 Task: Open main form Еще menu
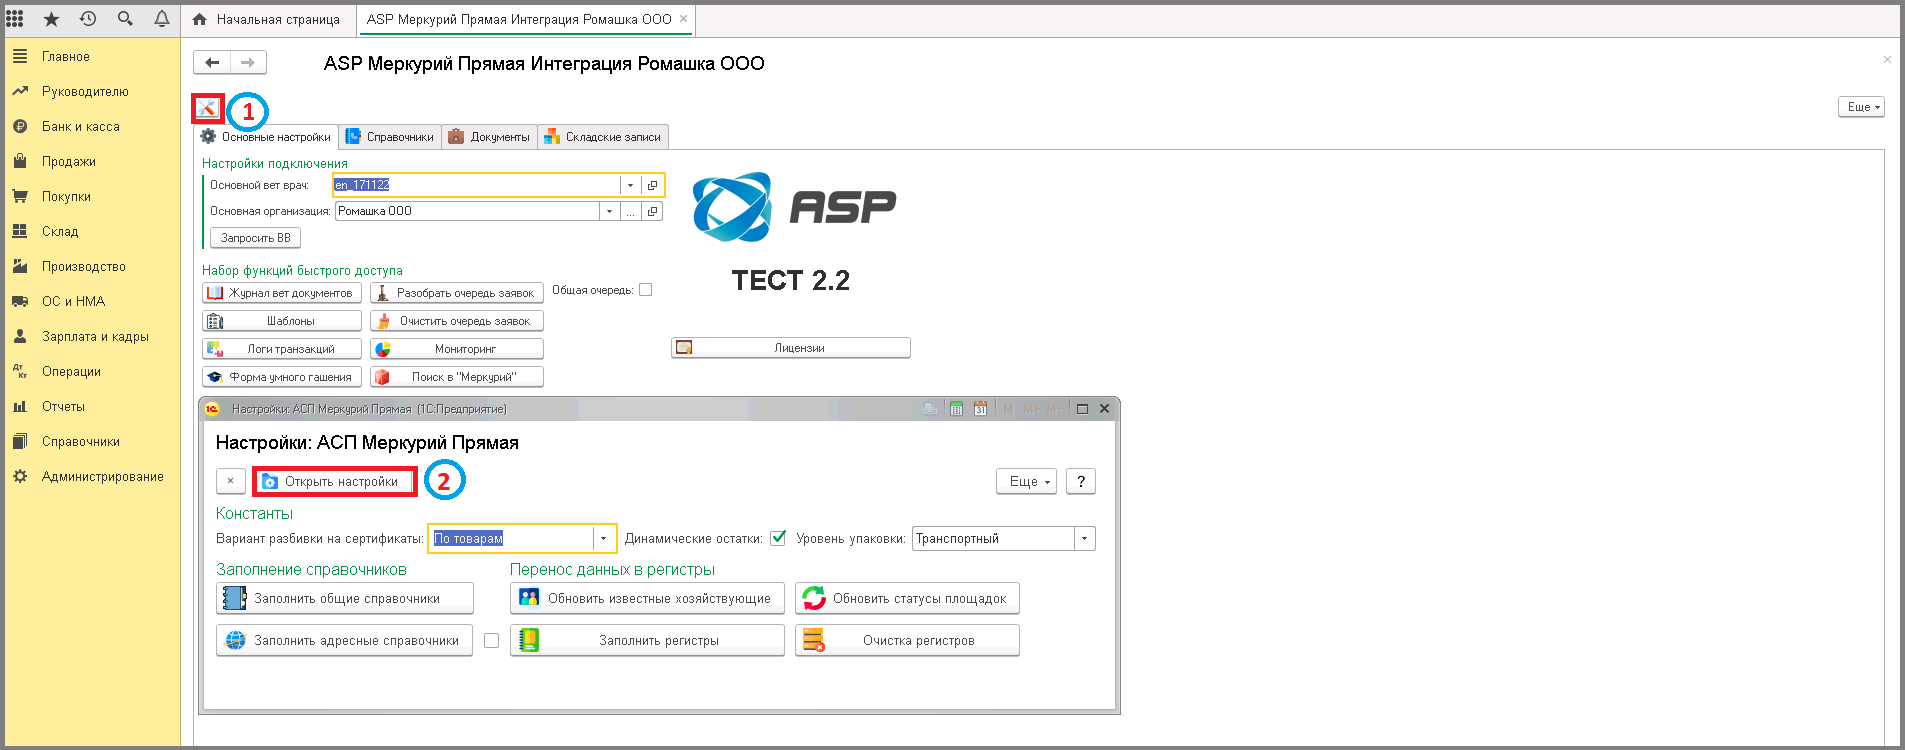[1861, 107]
